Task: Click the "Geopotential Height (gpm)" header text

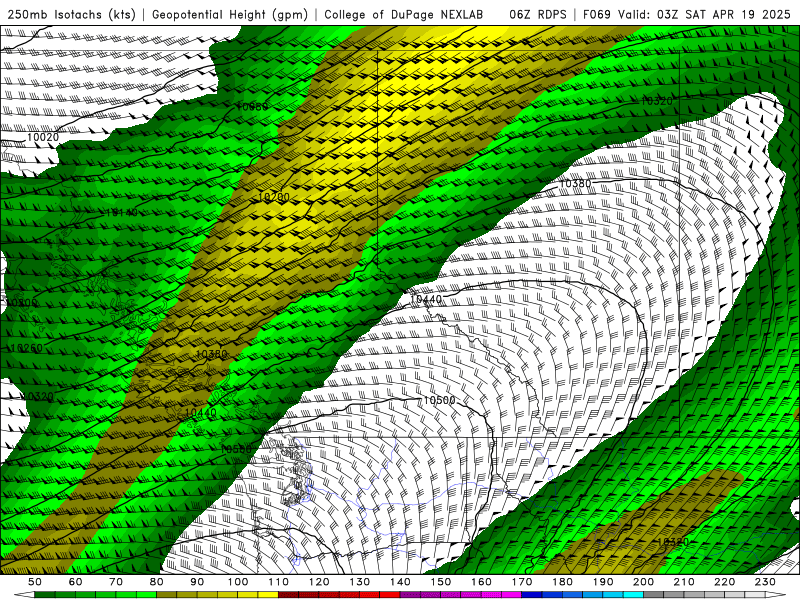Action: coord(230,15)
